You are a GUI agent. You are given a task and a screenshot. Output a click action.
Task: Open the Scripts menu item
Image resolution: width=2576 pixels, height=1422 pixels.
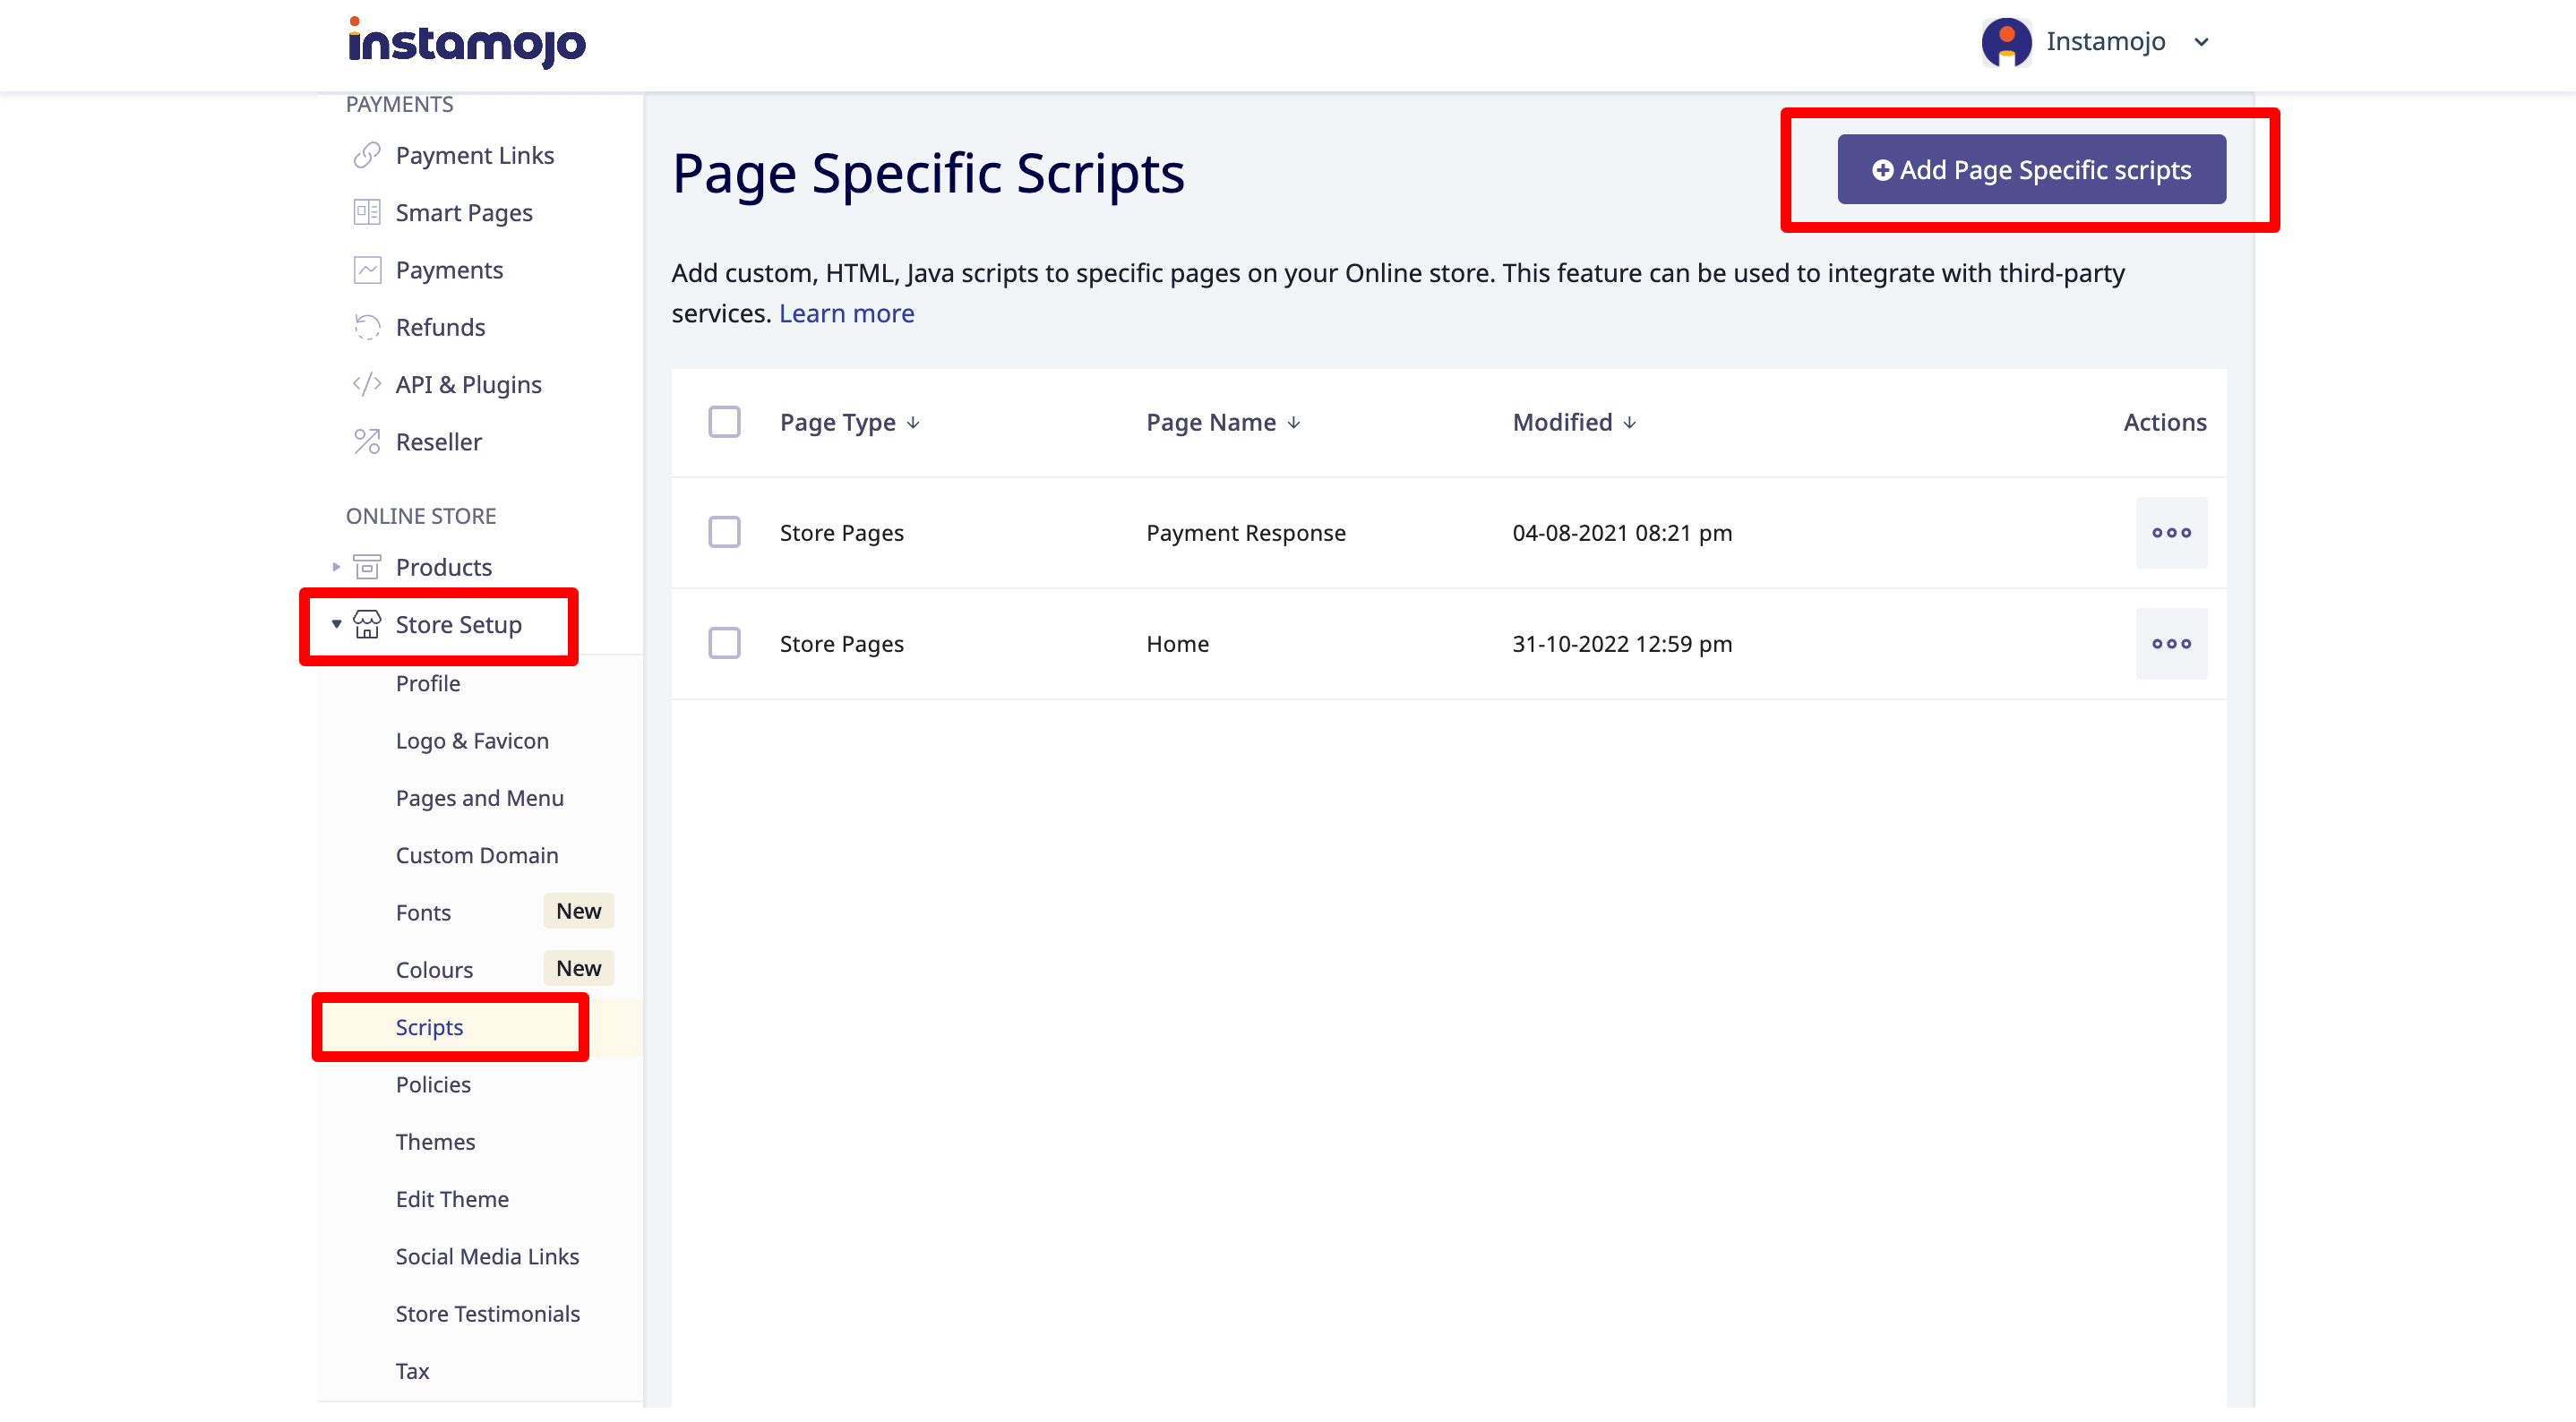[429, 1027]
